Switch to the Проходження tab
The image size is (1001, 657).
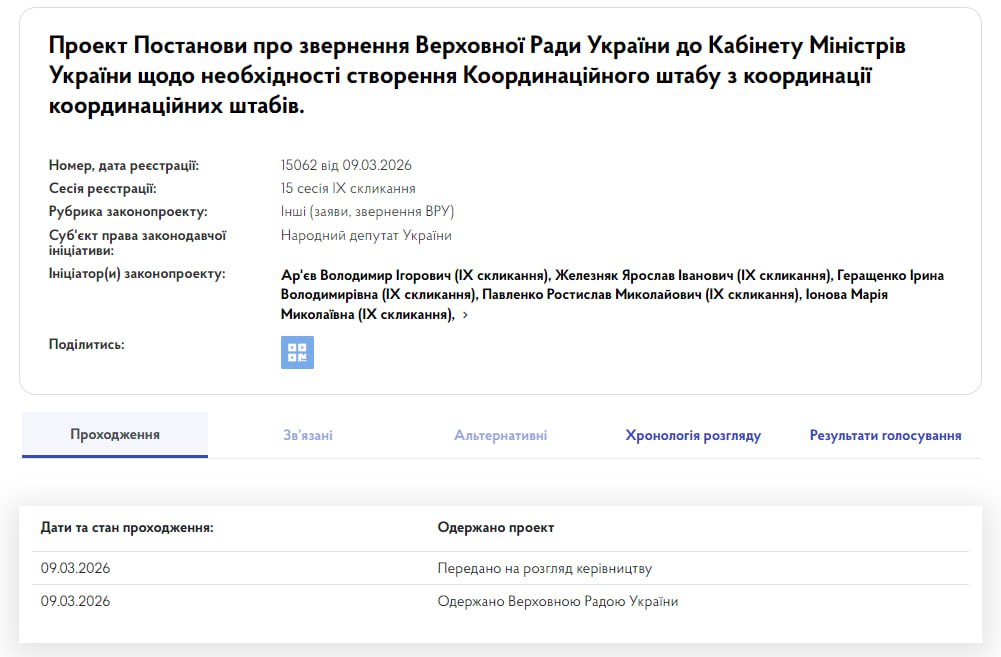[114, 435]
